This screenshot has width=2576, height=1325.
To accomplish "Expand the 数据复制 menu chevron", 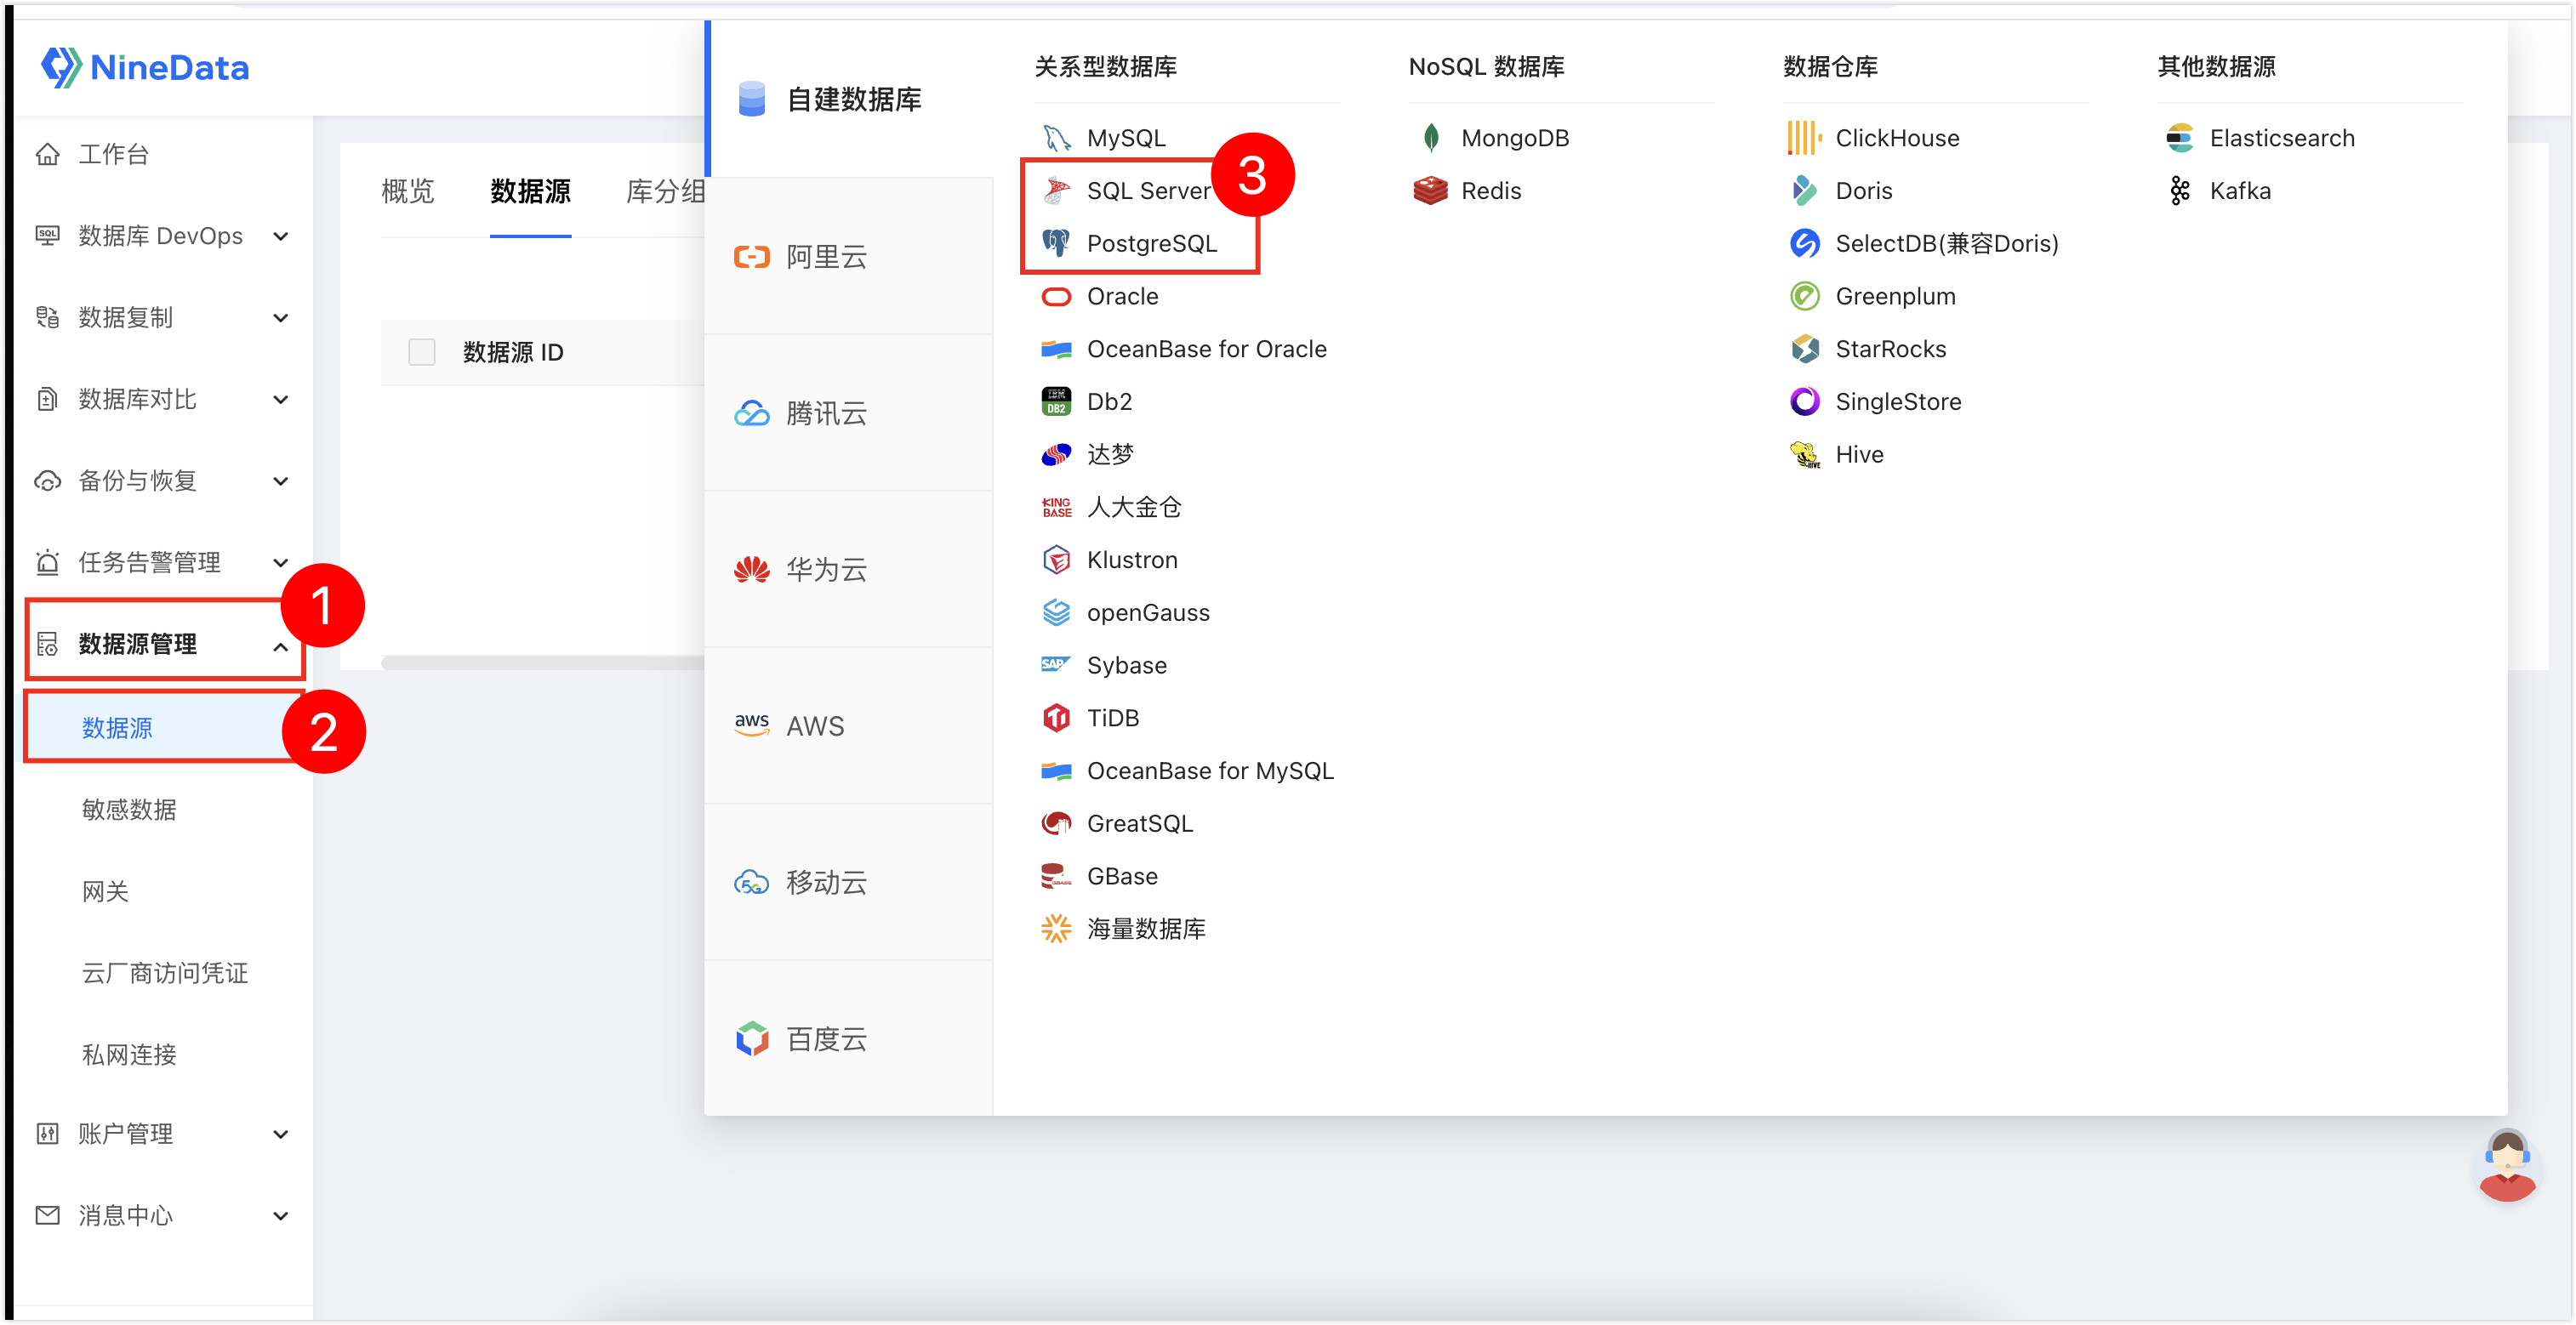I will [x=281, y=318].
